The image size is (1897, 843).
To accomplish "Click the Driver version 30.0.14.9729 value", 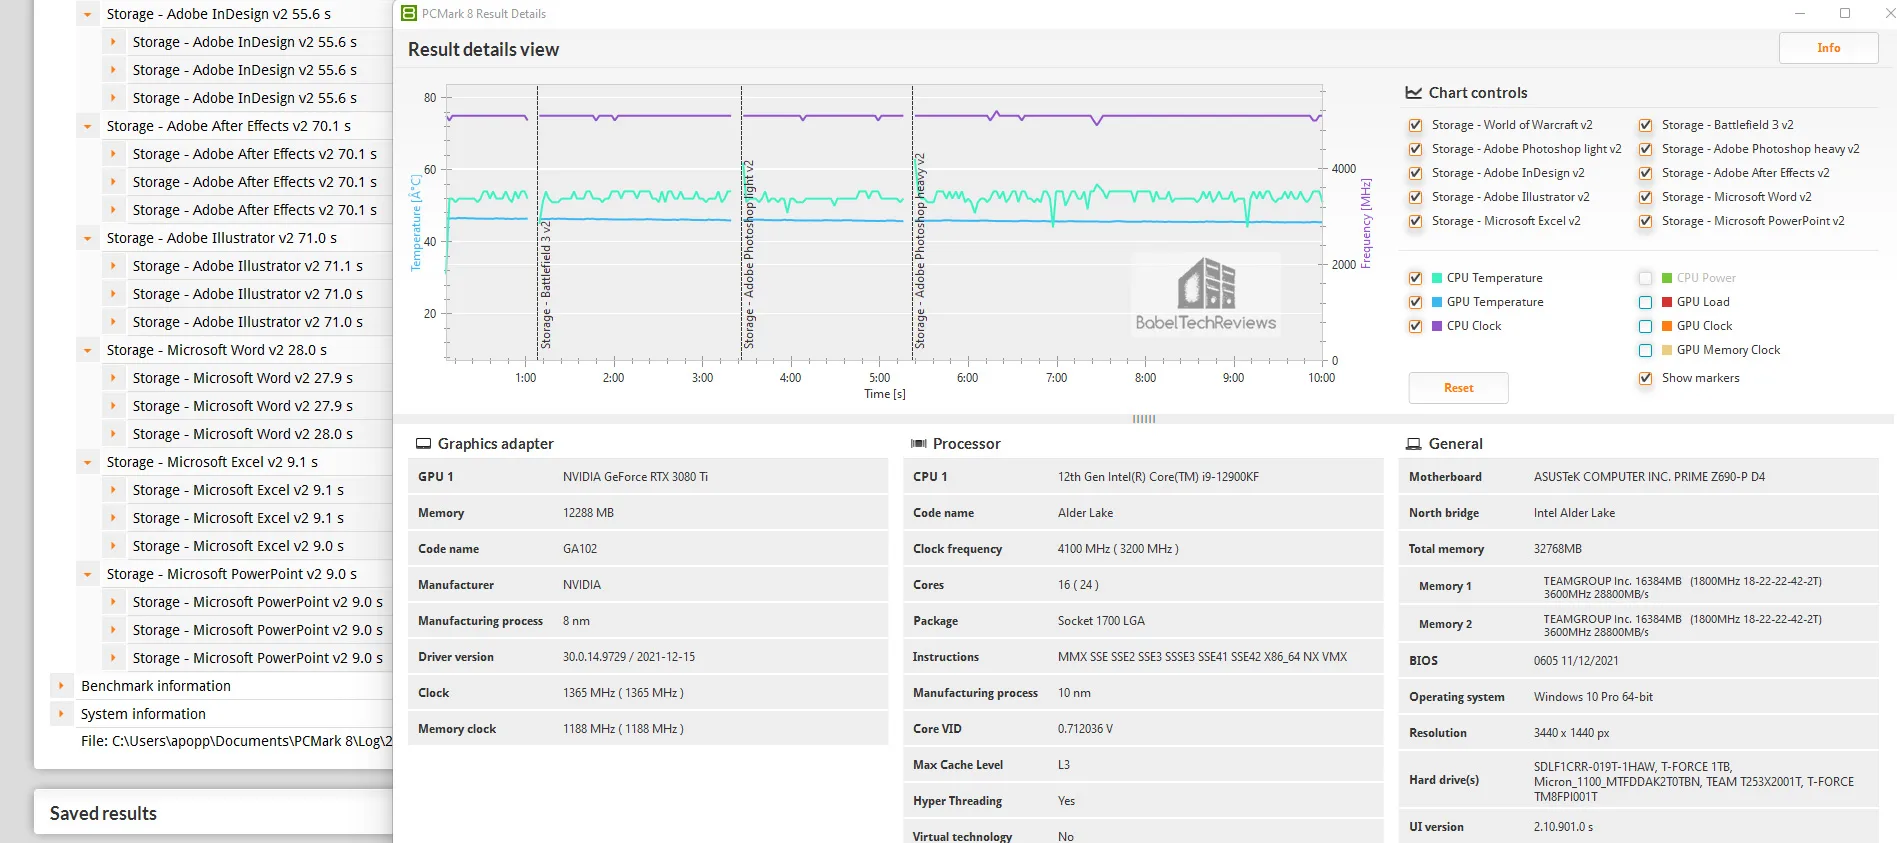I will tap(629, 657).
